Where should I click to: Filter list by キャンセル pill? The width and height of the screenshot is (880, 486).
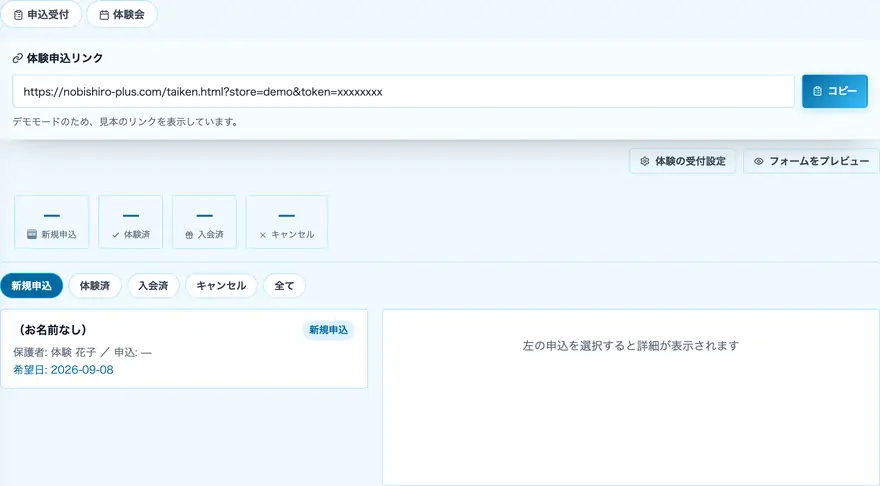point(221,286)
